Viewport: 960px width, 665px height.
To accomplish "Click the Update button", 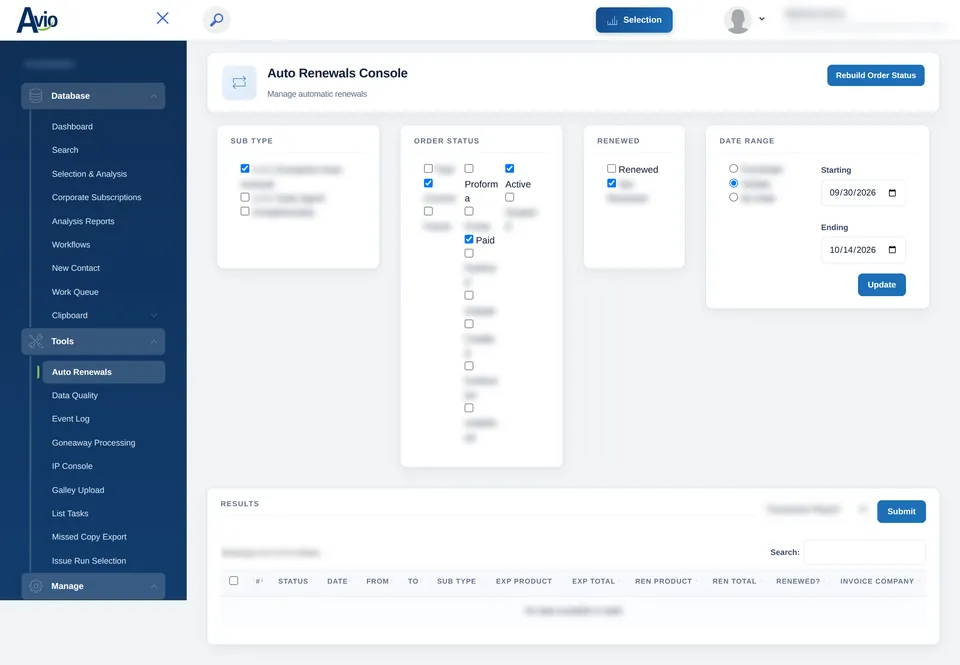I will pos(882,285).
